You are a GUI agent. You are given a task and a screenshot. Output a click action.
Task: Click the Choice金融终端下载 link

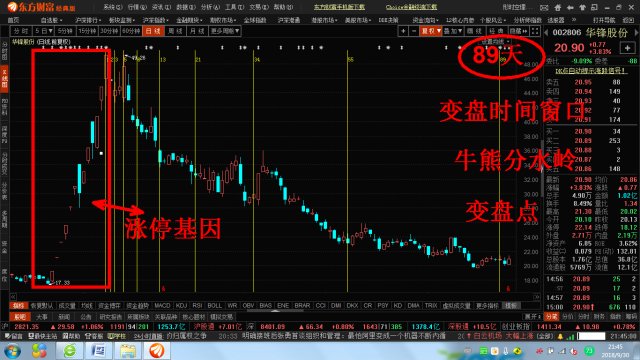click(411, 7)
